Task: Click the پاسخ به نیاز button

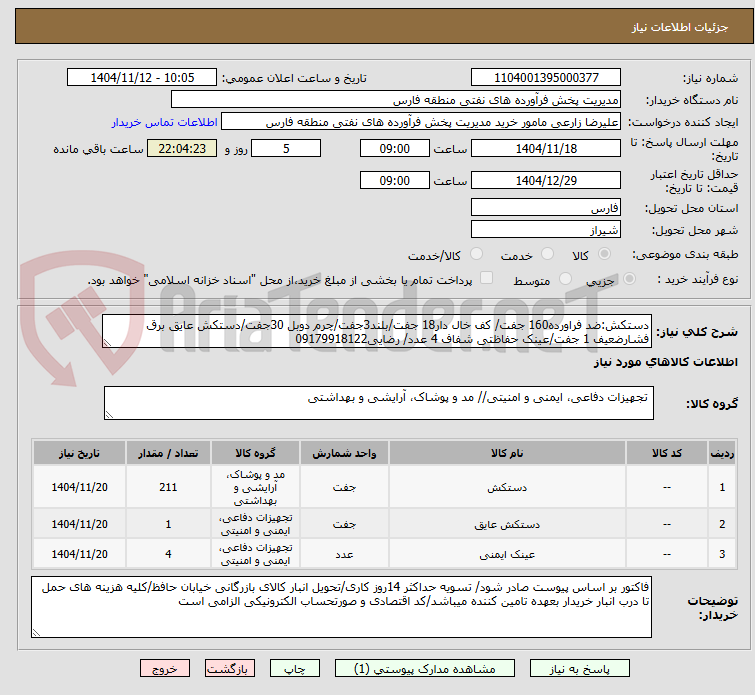Action: click(x=580, y=669)
